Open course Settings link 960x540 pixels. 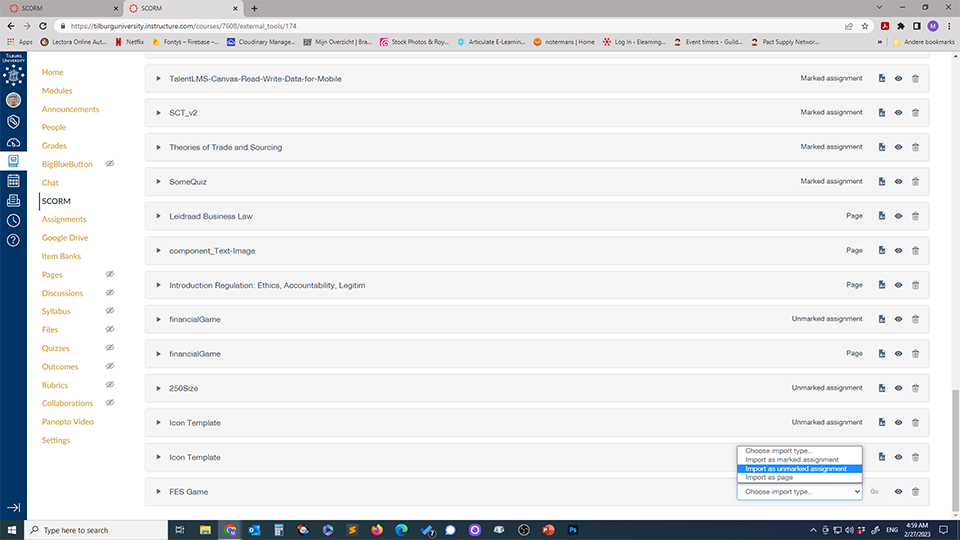[x=56, y=440]
